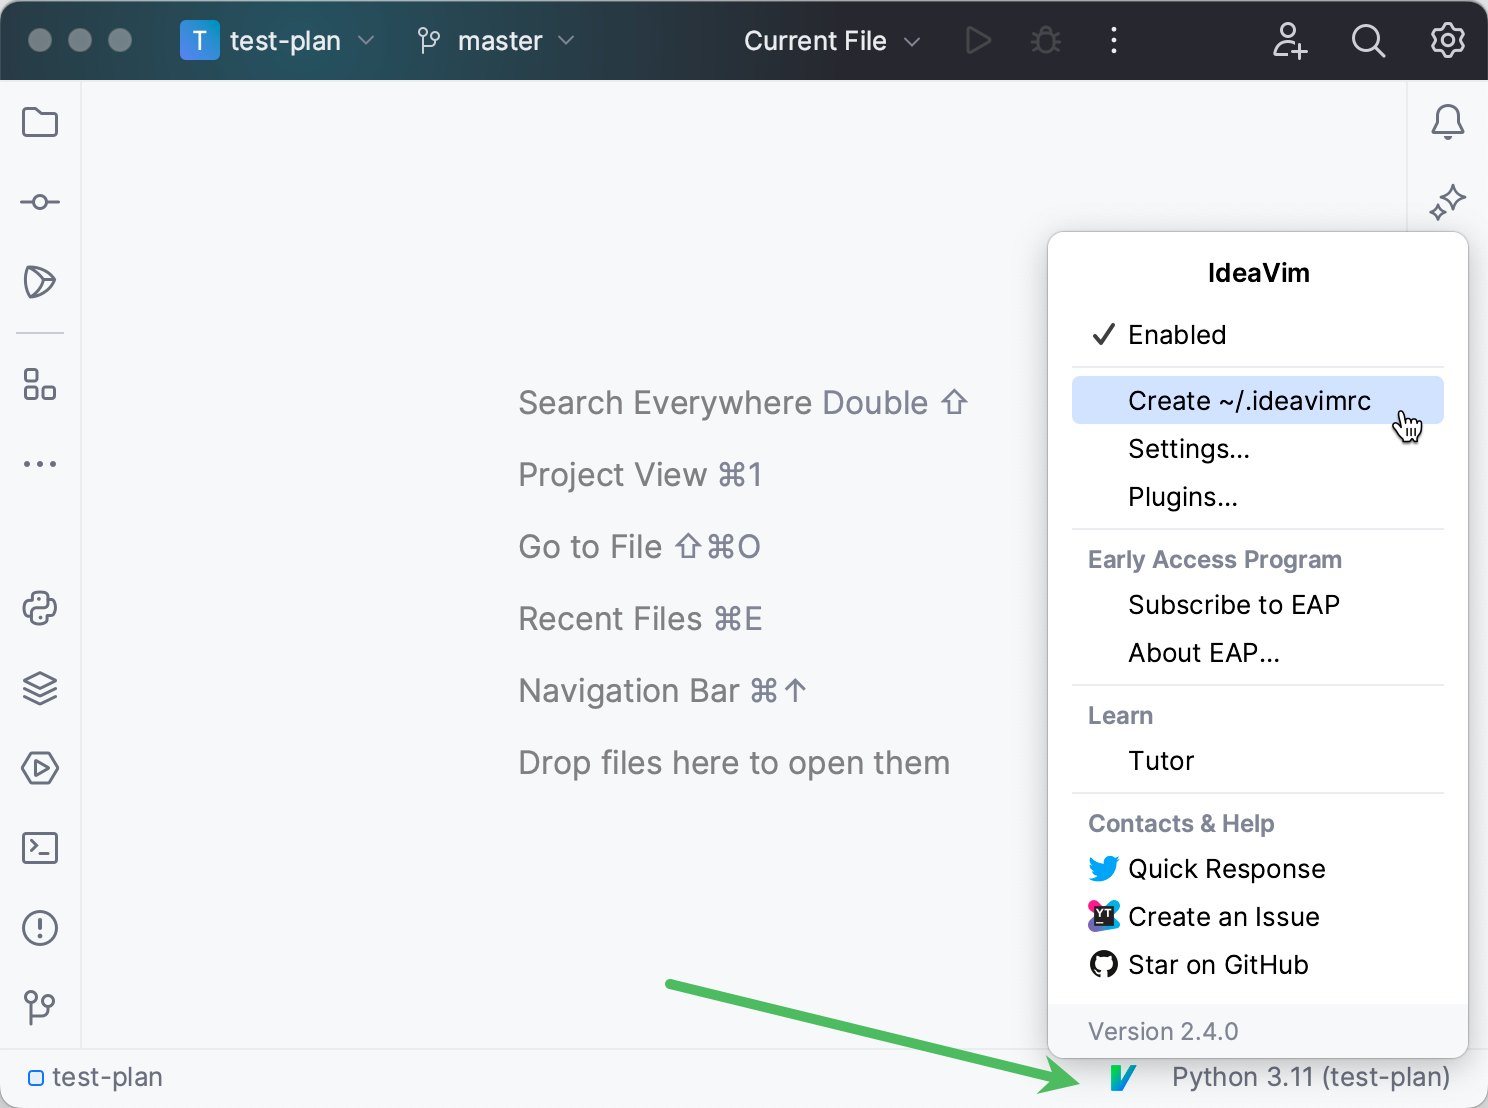Open the Git tool window icon
Screen dimensions: 1488x1108
tap(40, 1007)
